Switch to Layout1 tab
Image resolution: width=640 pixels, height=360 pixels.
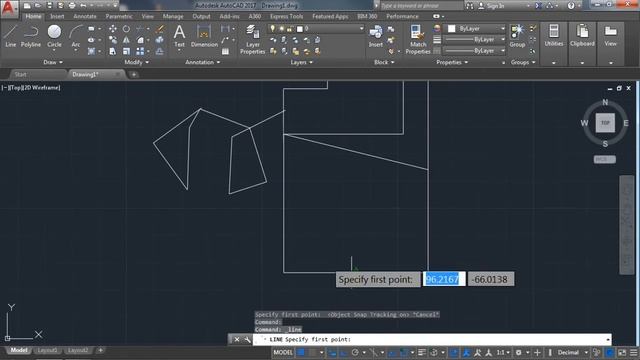coord(47,350)
